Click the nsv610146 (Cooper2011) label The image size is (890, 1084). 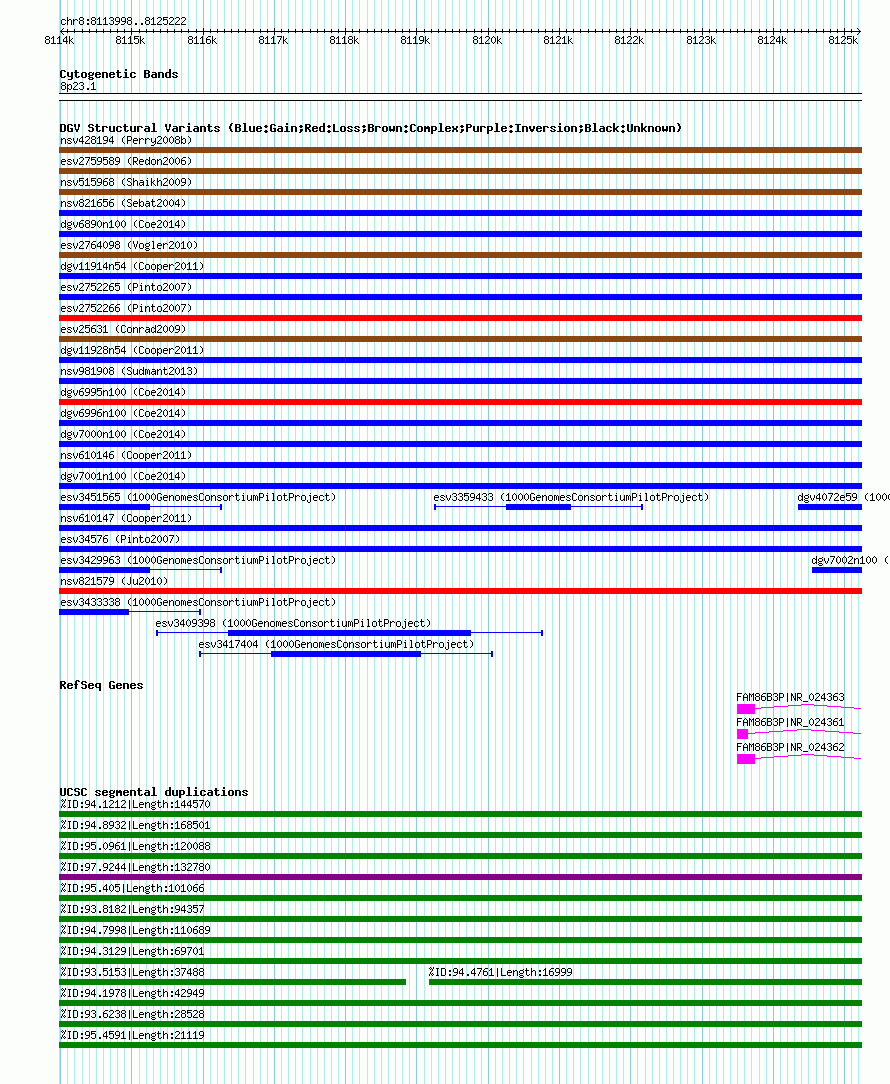[x=126, y=455]
